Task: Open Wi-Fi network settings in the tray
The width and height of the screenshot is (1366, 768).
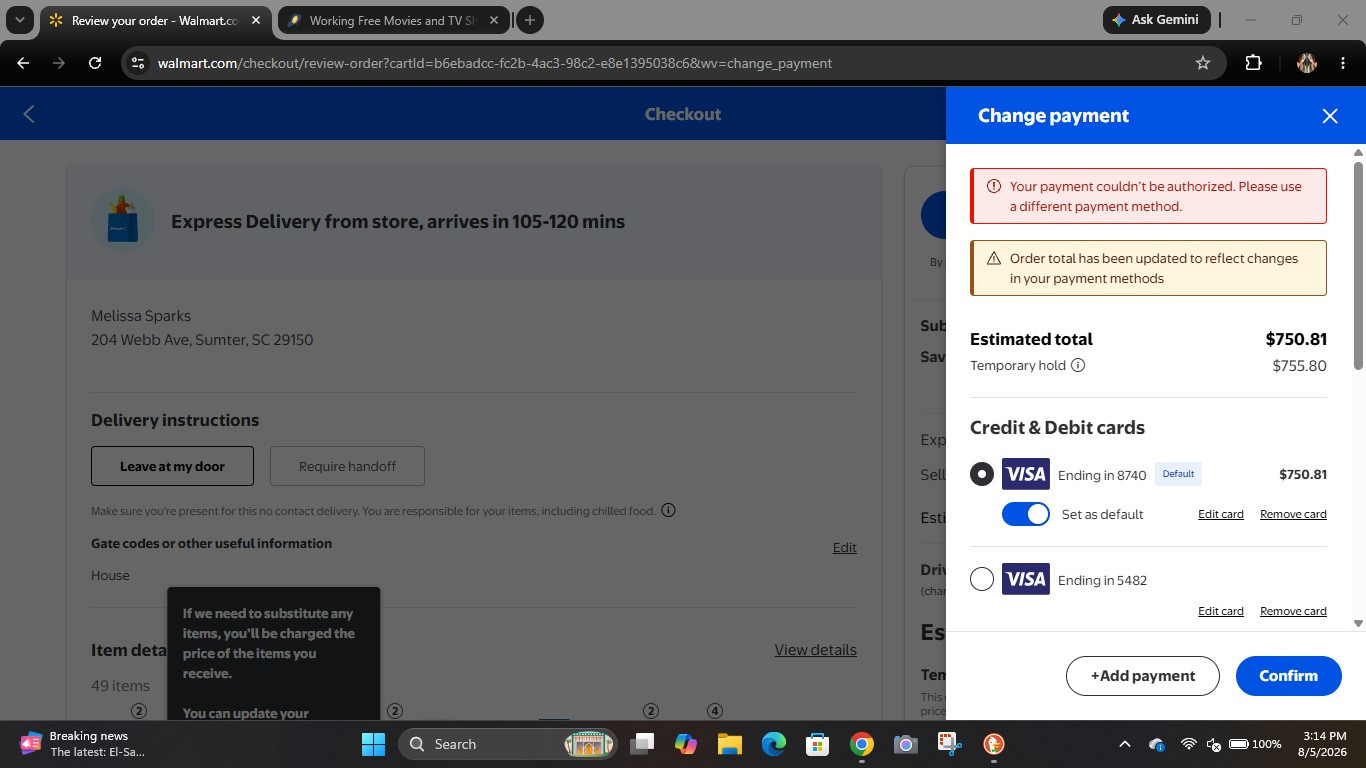Action: point(1189,744)
